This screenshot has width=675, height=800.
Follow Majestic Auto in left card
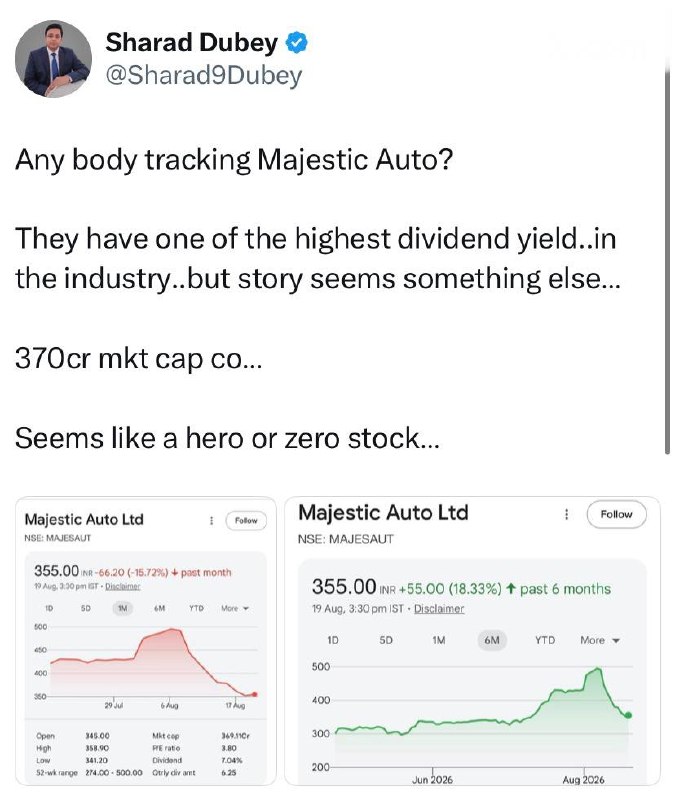(x=246, y=520)
